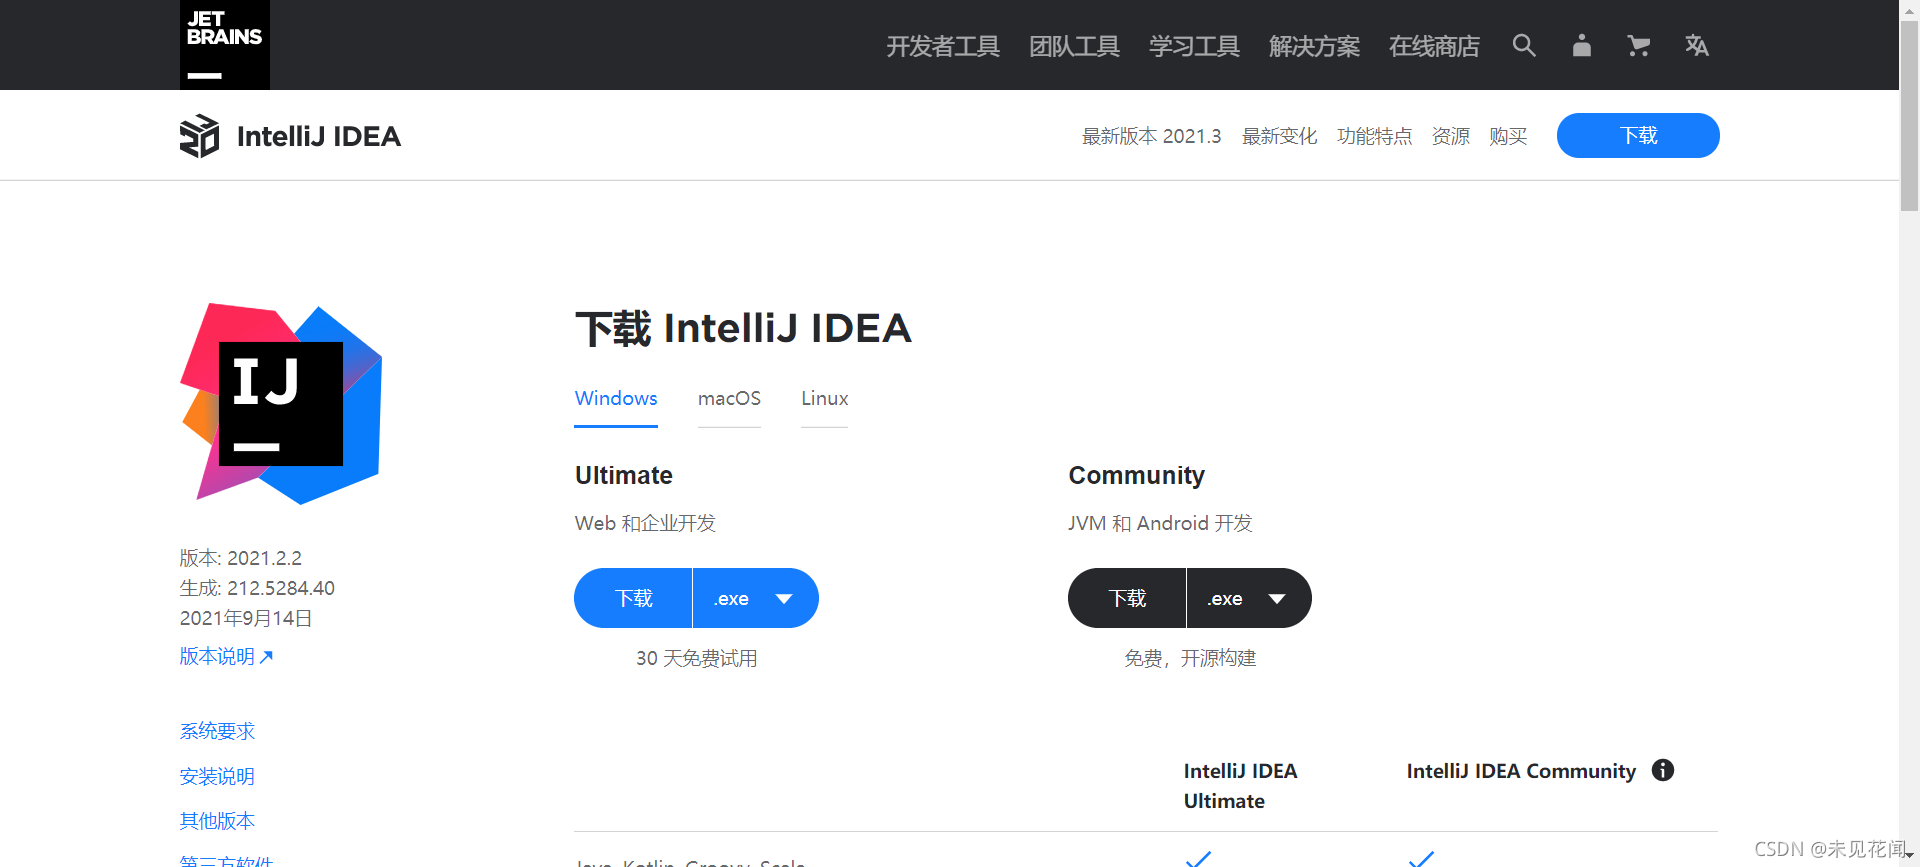
Task: Open the 系统要求 link
Action: point(217,731)
